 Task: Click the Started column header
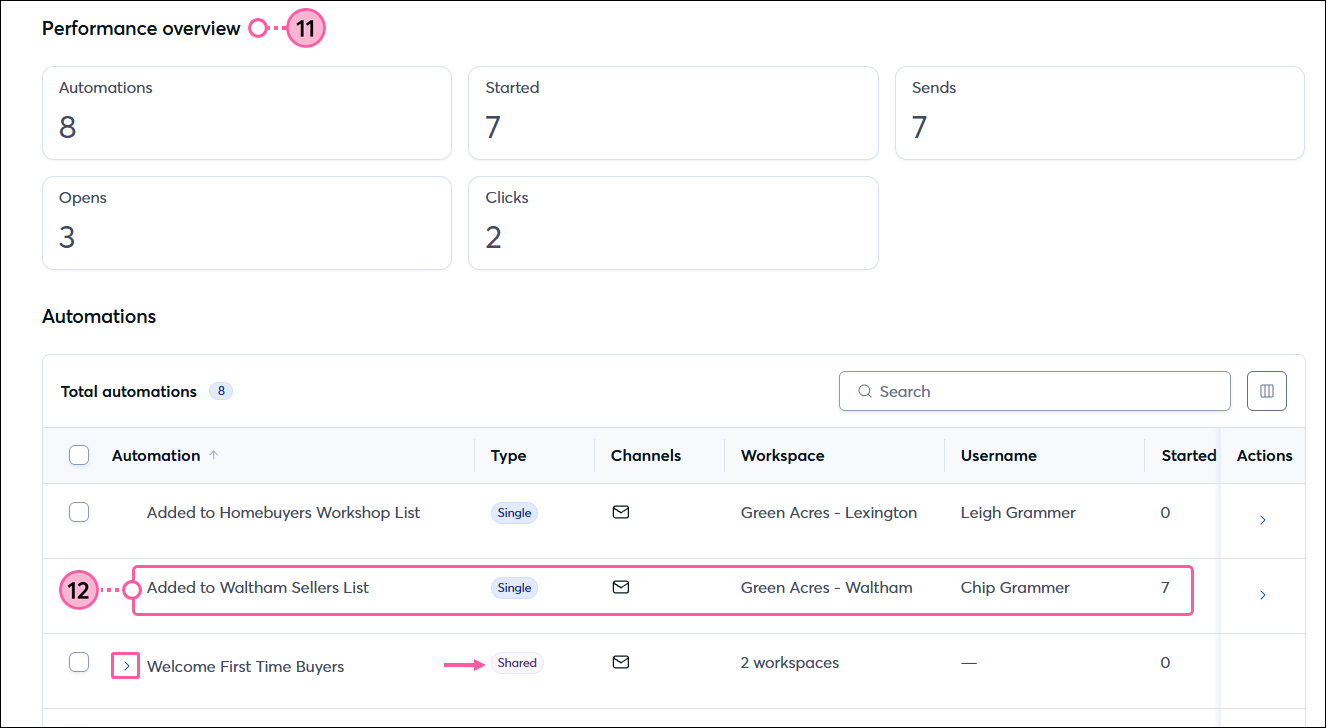[x=1189, y=455]
